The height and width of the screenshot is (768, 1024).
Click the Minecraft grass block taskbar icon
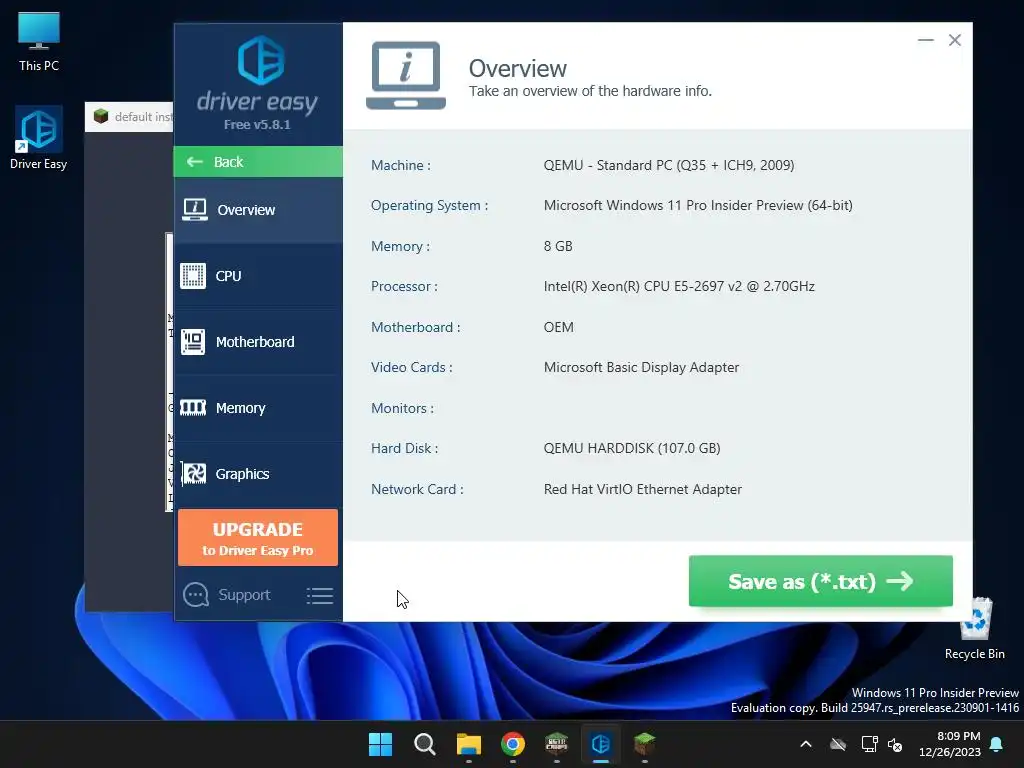[x=645, y=744]
